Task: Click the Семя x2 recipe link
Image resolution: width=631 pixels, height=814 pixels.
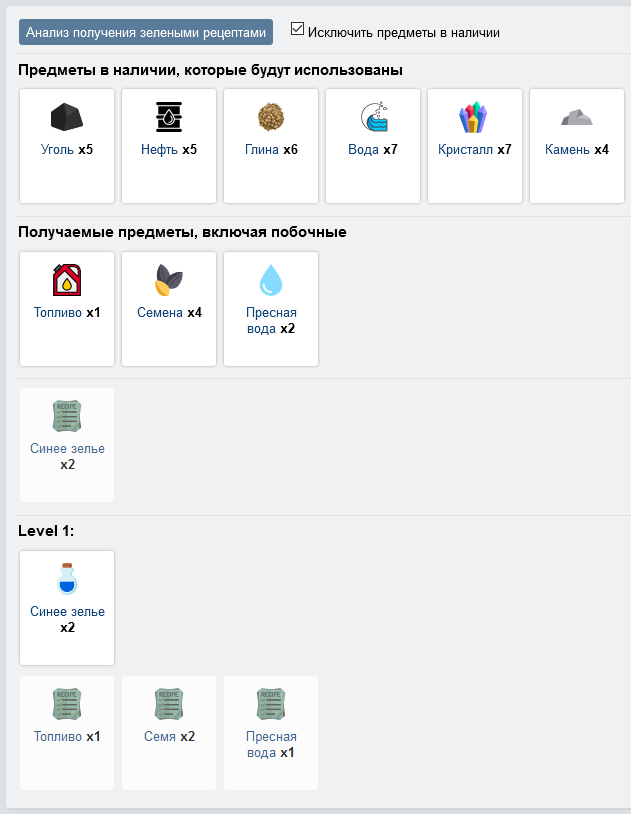Action: tap(169, 736)
